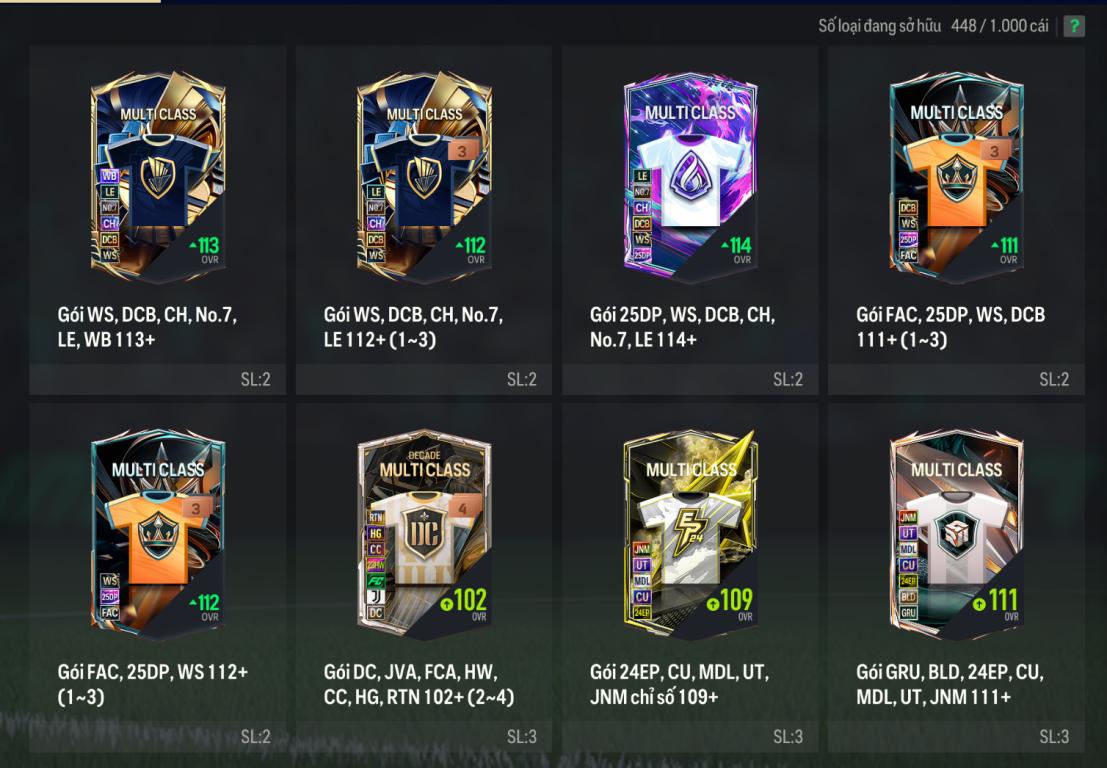This screenshot has height=768, width=1107.
Task: Click SL:2 bar under 25DP 114+ pack
Action: tap(690, 379)
